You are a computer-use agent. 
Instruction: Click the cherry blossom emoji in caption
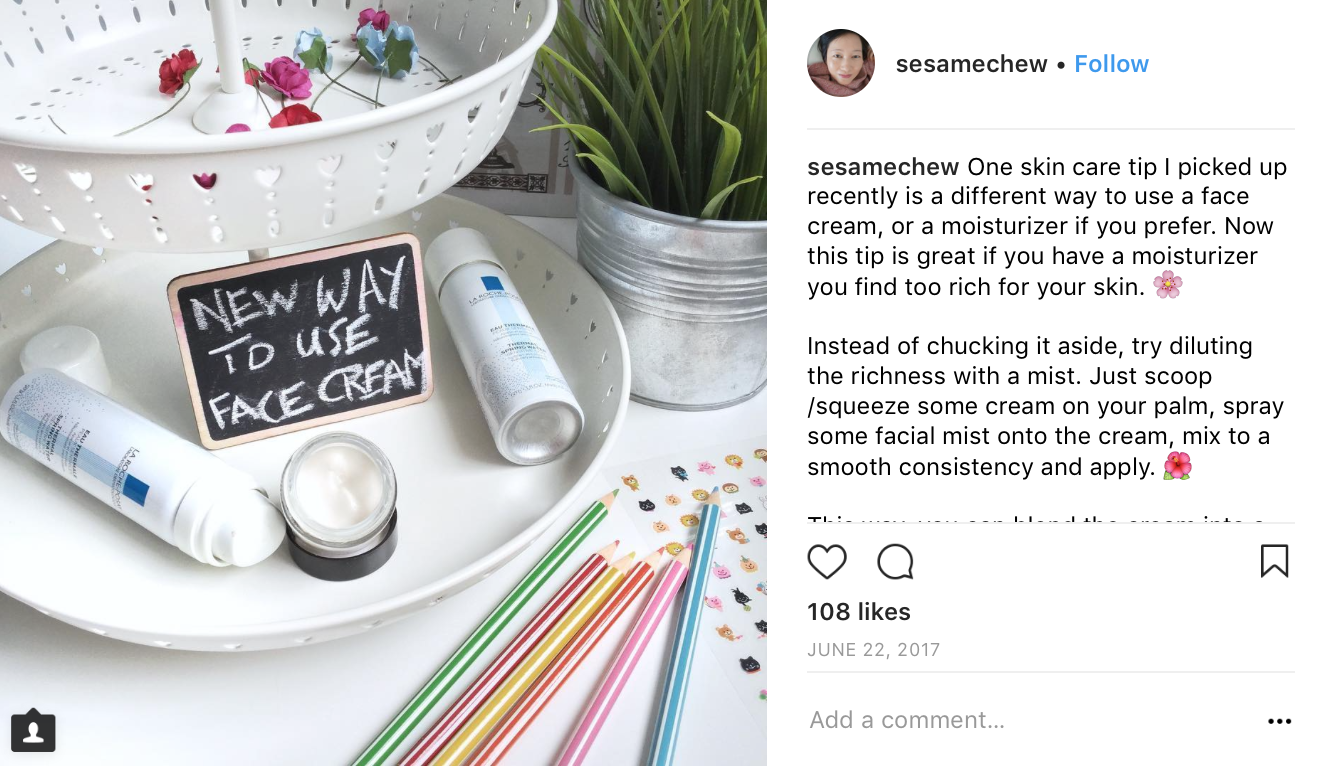tap(1167, 286)
